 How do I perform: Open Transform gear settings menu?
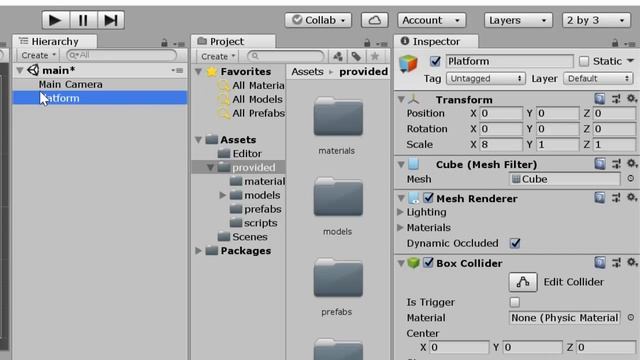(x=631, y=99)
